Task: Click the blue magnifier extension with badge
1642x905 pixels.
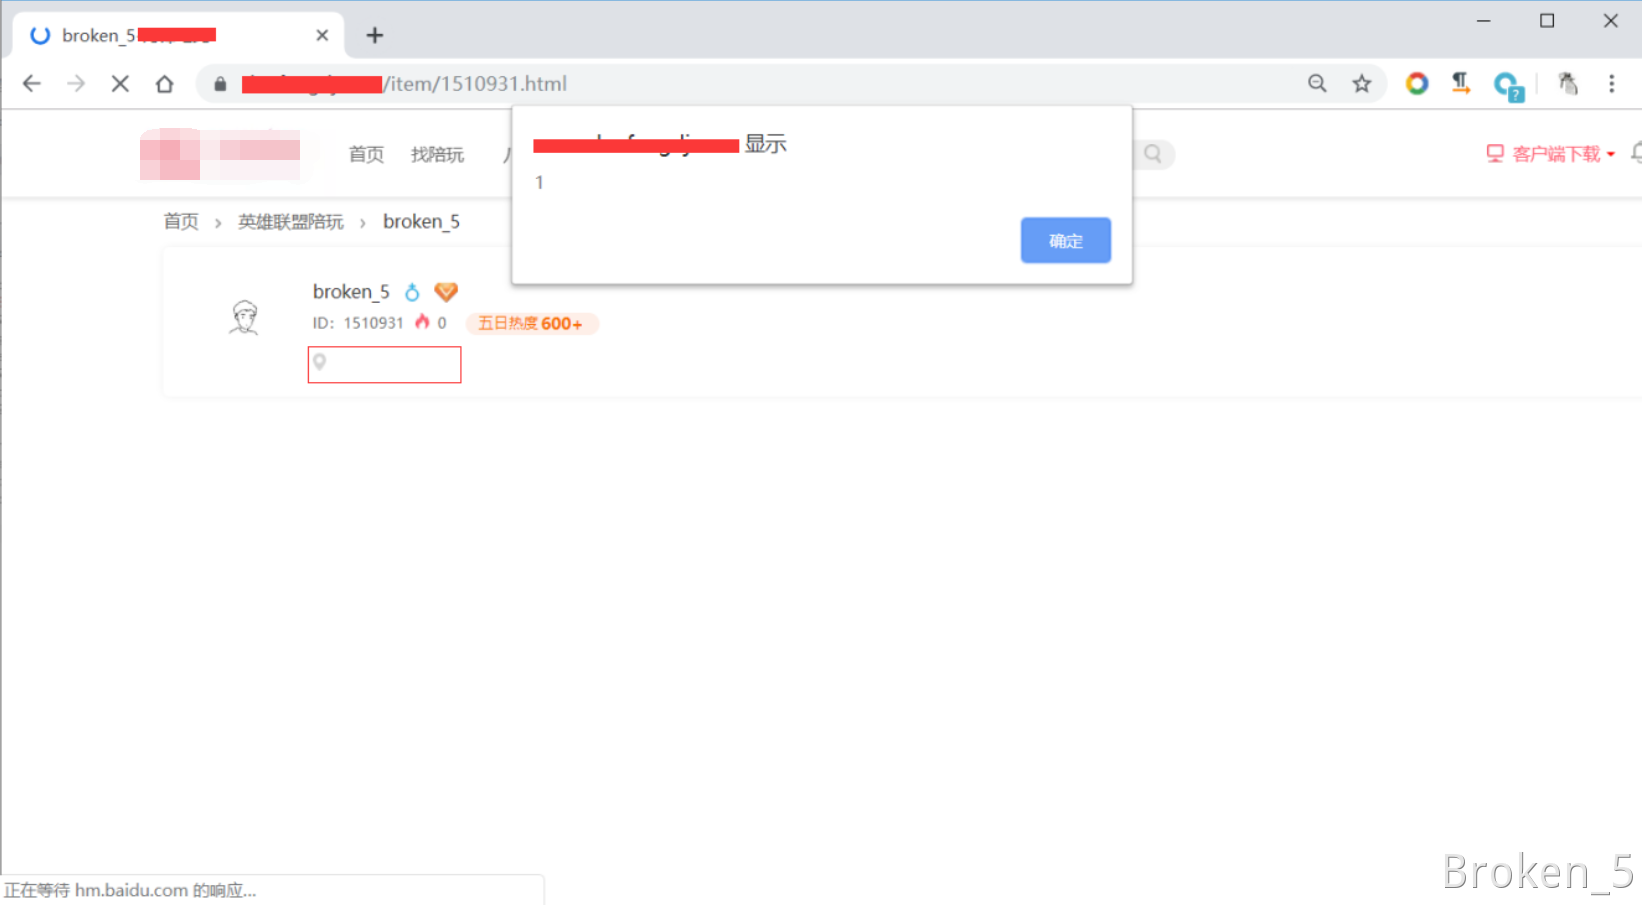Action: (1508, 86)
